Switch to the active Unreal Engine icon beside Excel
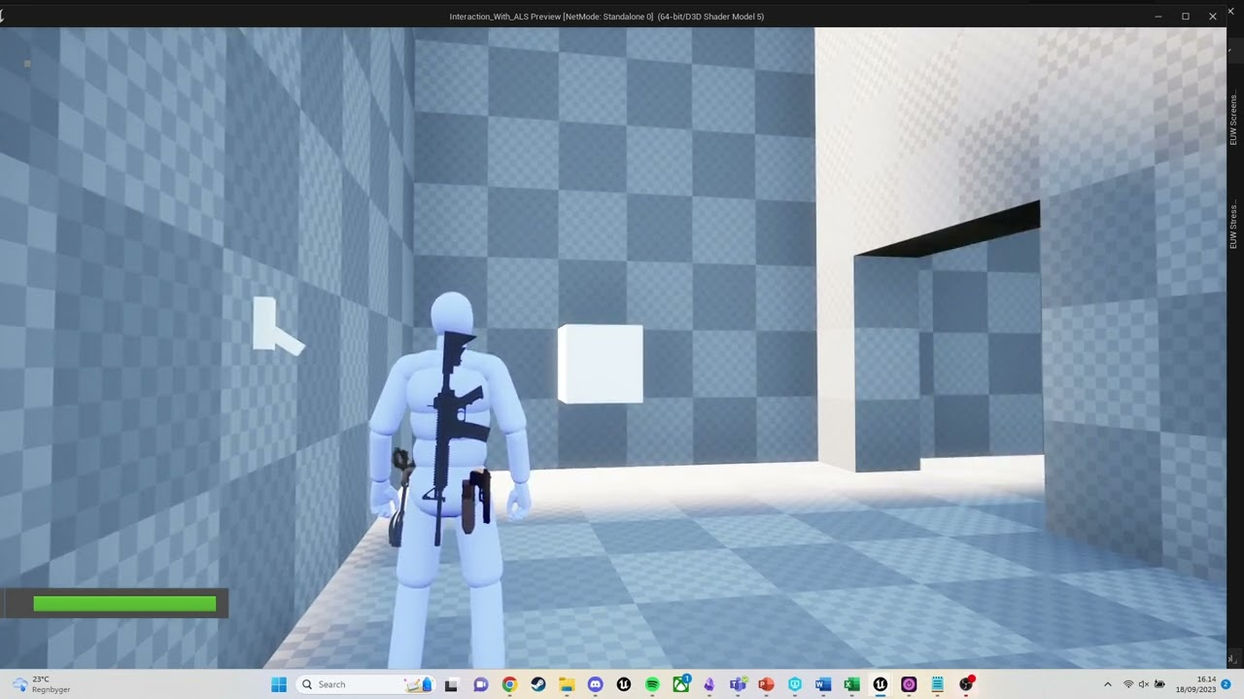The width and height of the screenshot is (1244, 699). pos(880,685)
